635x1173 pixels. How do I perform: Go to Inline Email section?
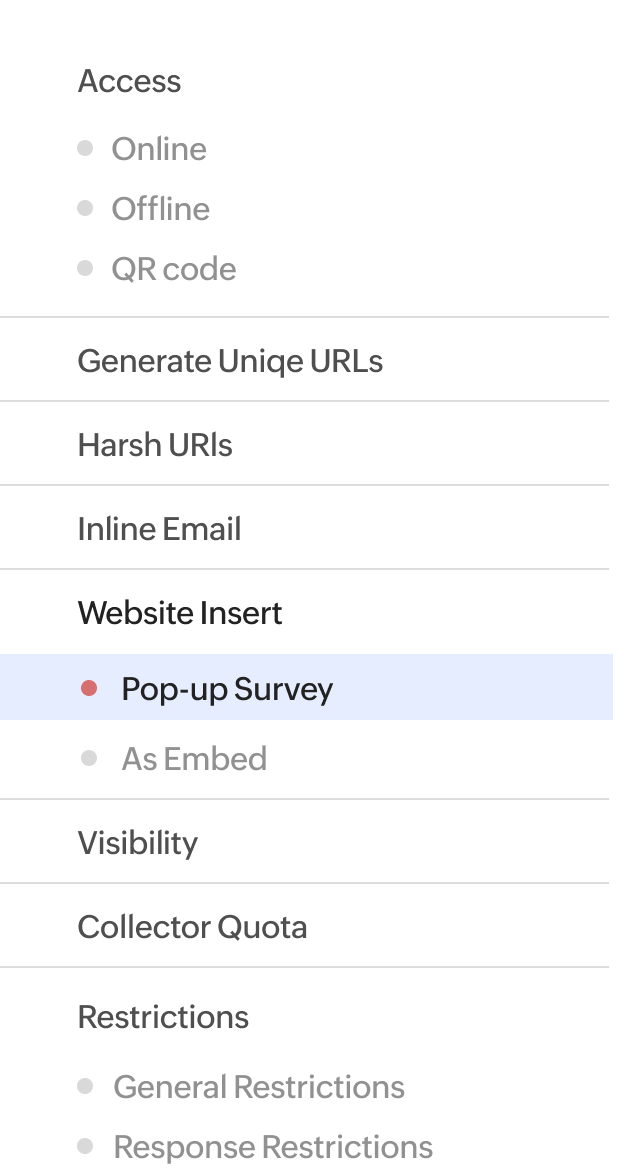click(160, 529)
